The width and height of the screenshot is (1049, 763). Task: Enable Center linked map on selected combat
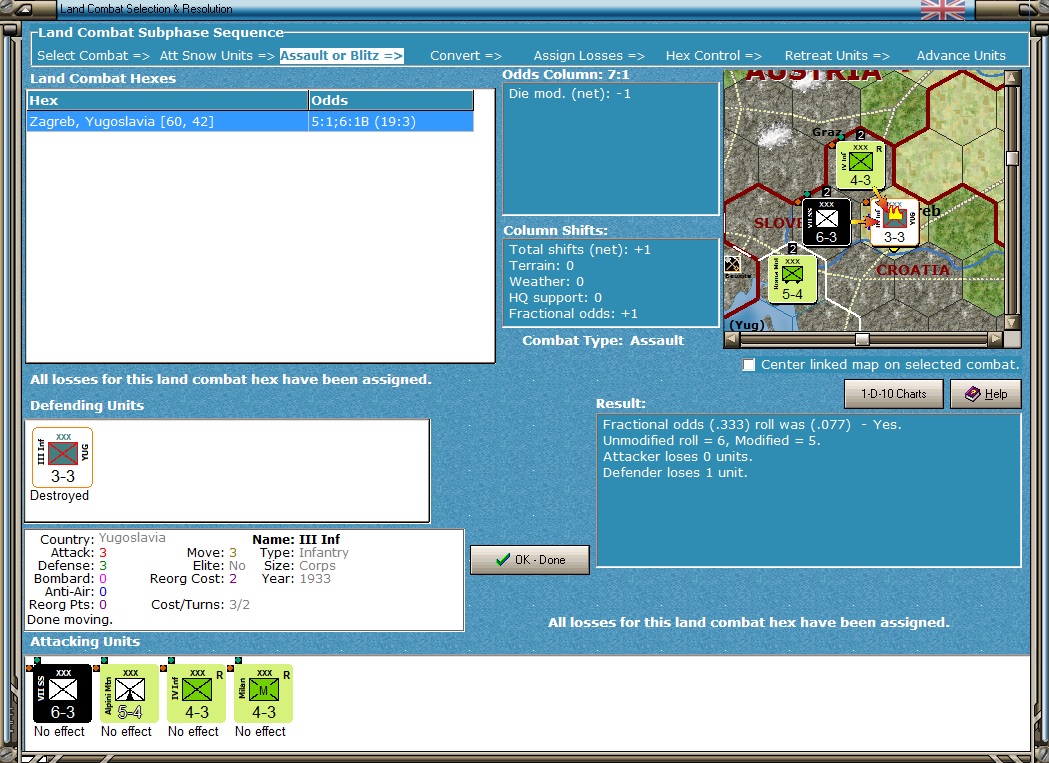[x=749, y=365]
